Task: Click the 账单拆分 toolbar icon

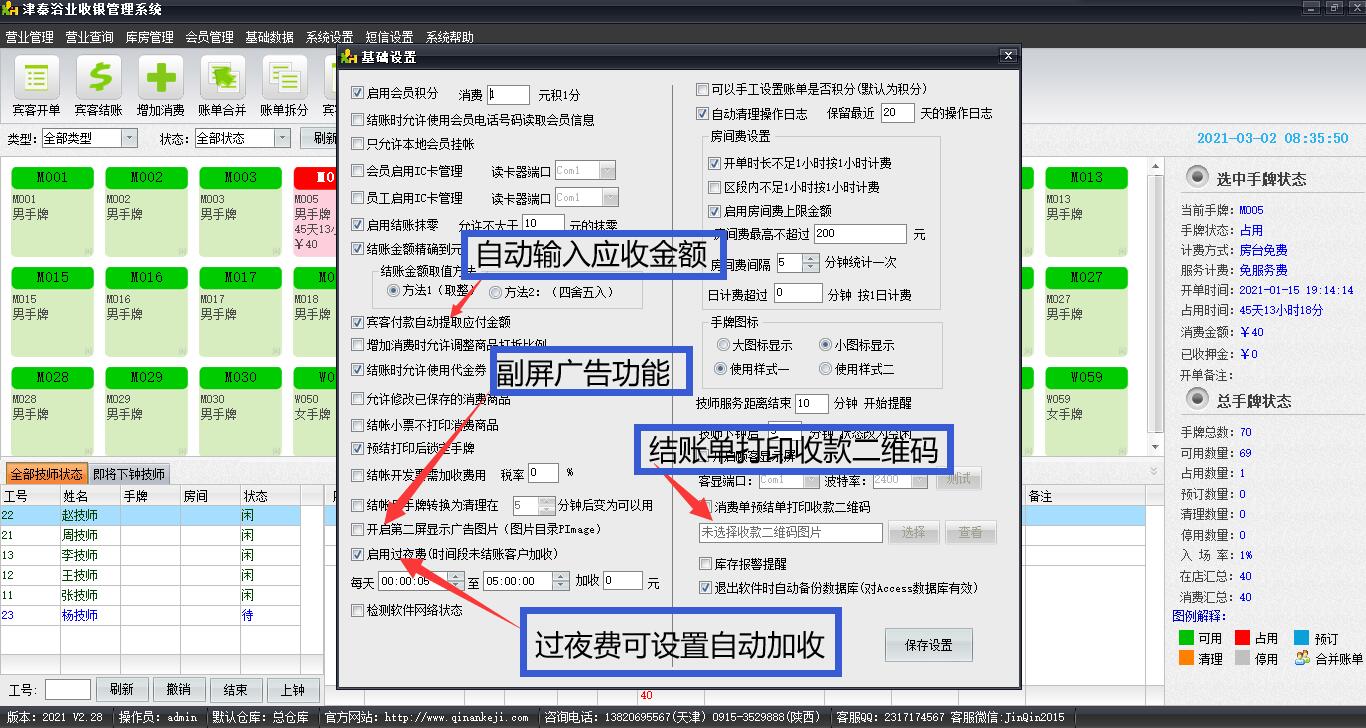Action: pyautogui.click(x=284, y=79)
